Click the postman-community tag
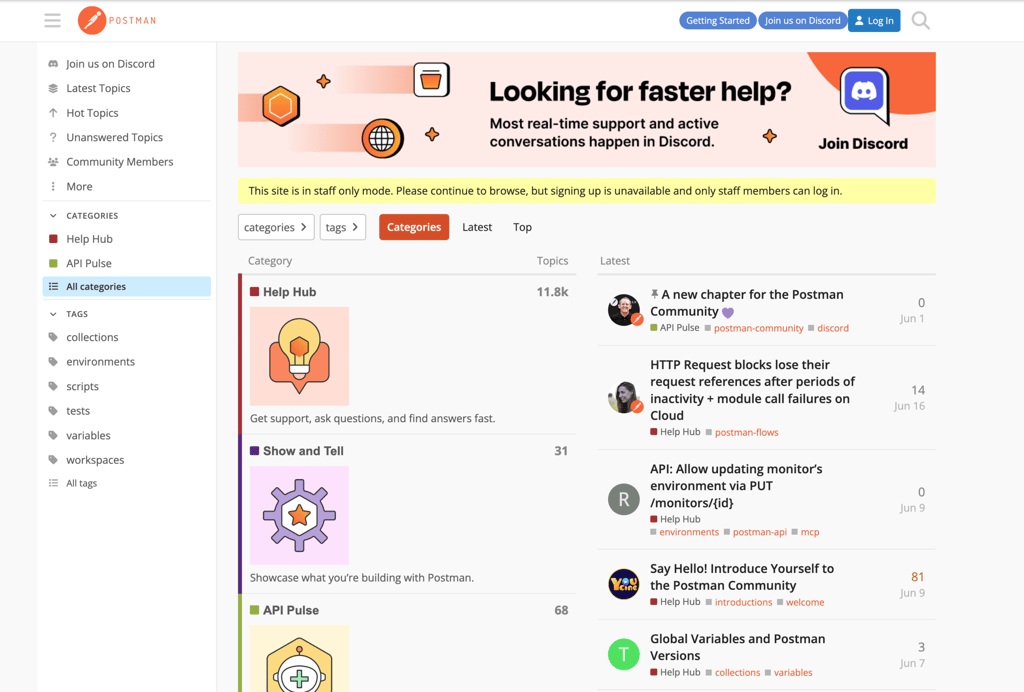 click(x=758, y=328)
